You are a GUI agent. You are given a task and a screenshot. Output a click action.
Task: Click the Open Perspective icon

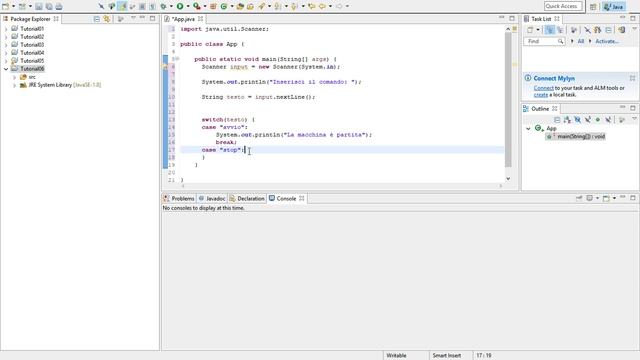click(x=593, y=7)
